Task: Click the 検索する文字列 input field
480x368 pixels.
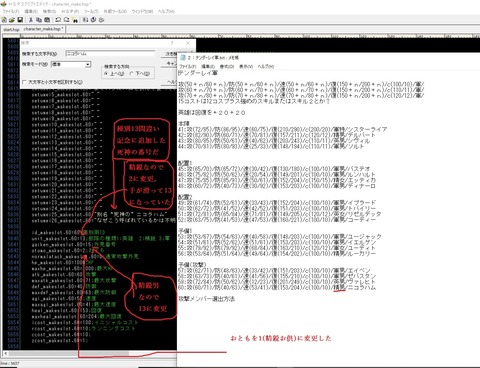Action: pos(110,53)
